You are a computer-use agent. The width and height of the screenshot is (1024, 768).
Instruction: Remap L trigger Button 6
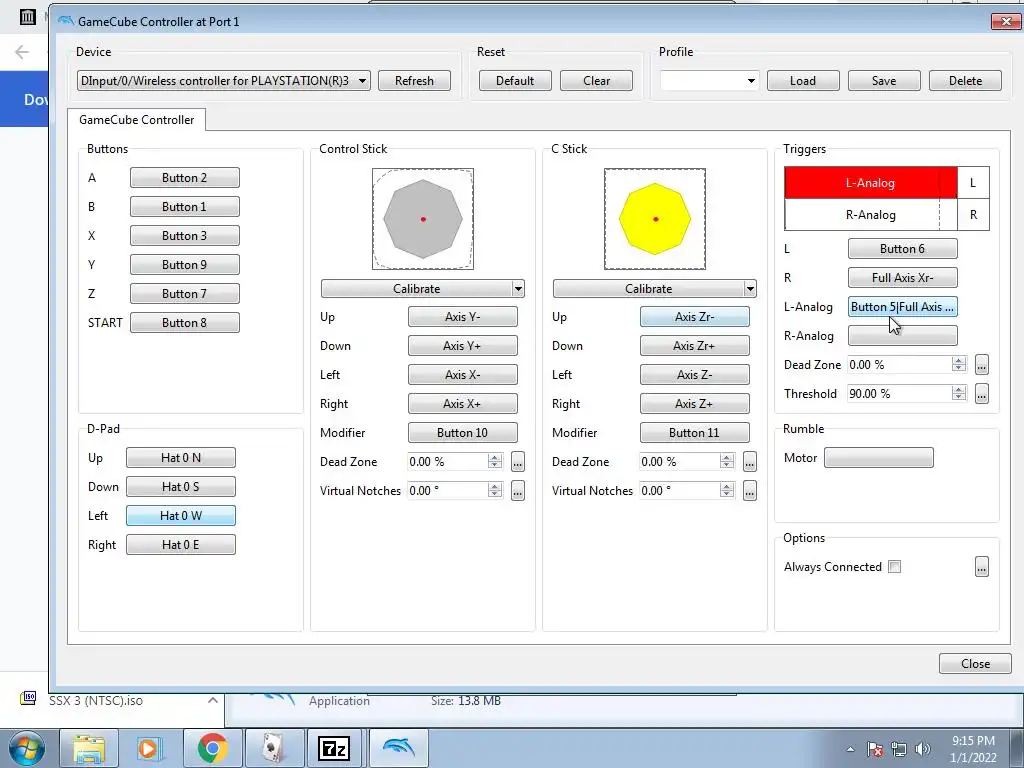(903, 249)
